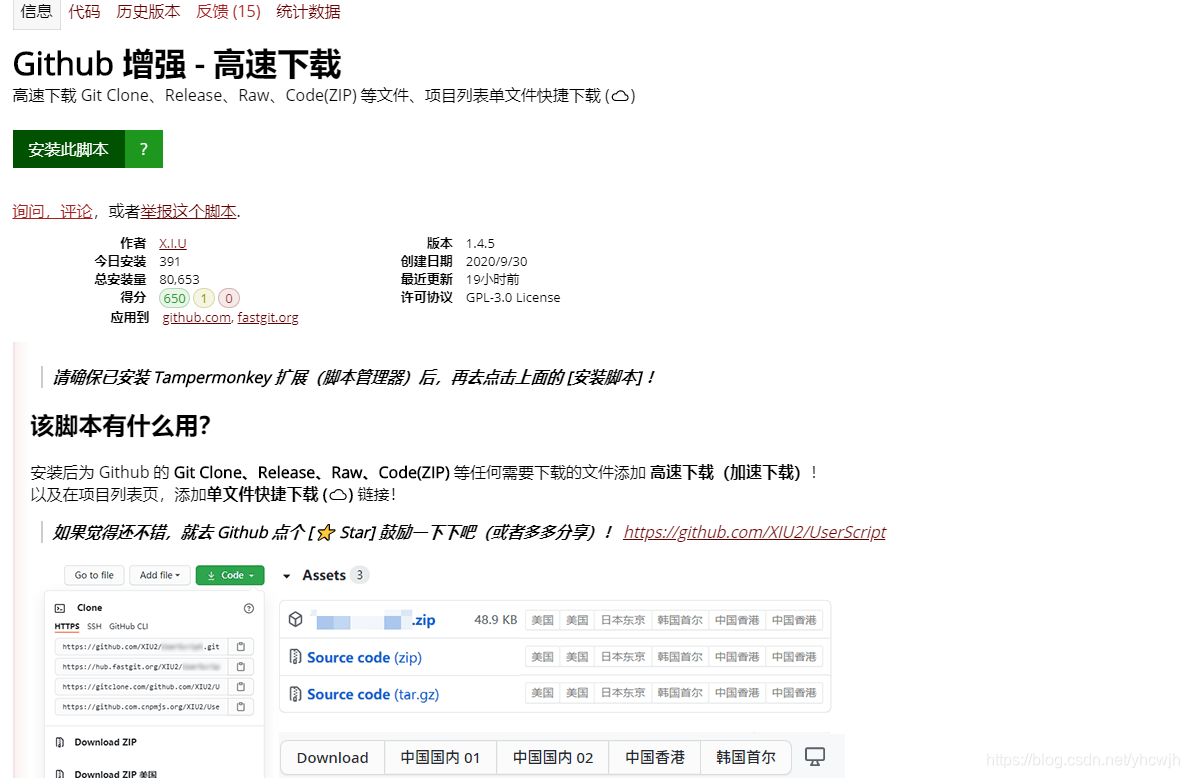Click the gitclone.com URL field

point(141,686)
